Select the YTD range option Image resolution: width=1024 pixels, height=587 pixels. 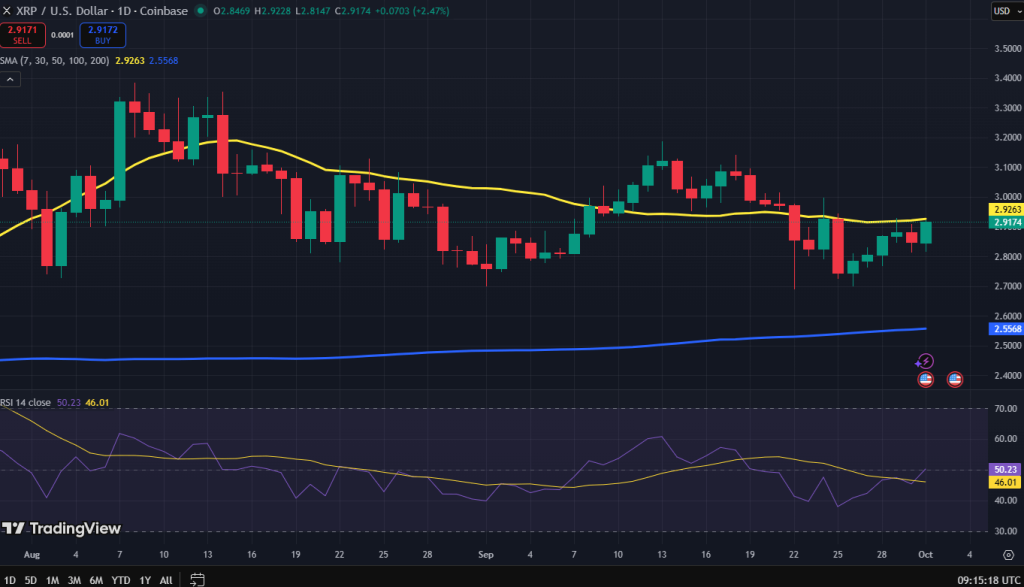pyautogui.click(x=120, y=579)
